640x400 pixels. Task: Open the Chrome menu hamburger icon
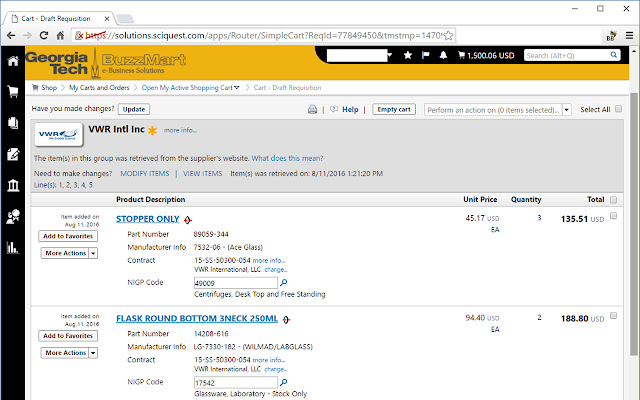pos(629,36)
